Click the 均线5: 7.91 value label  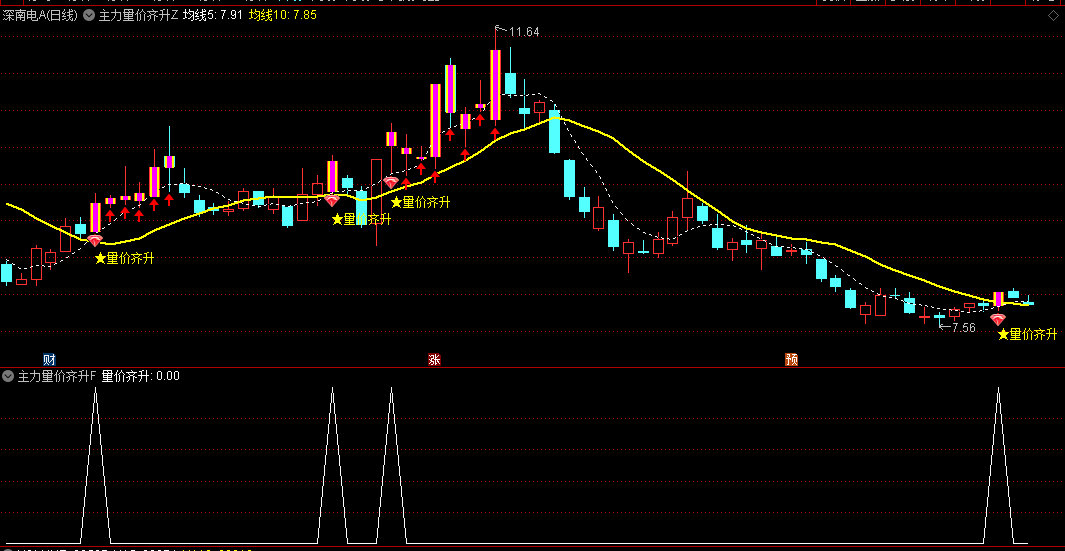[213, 15]
